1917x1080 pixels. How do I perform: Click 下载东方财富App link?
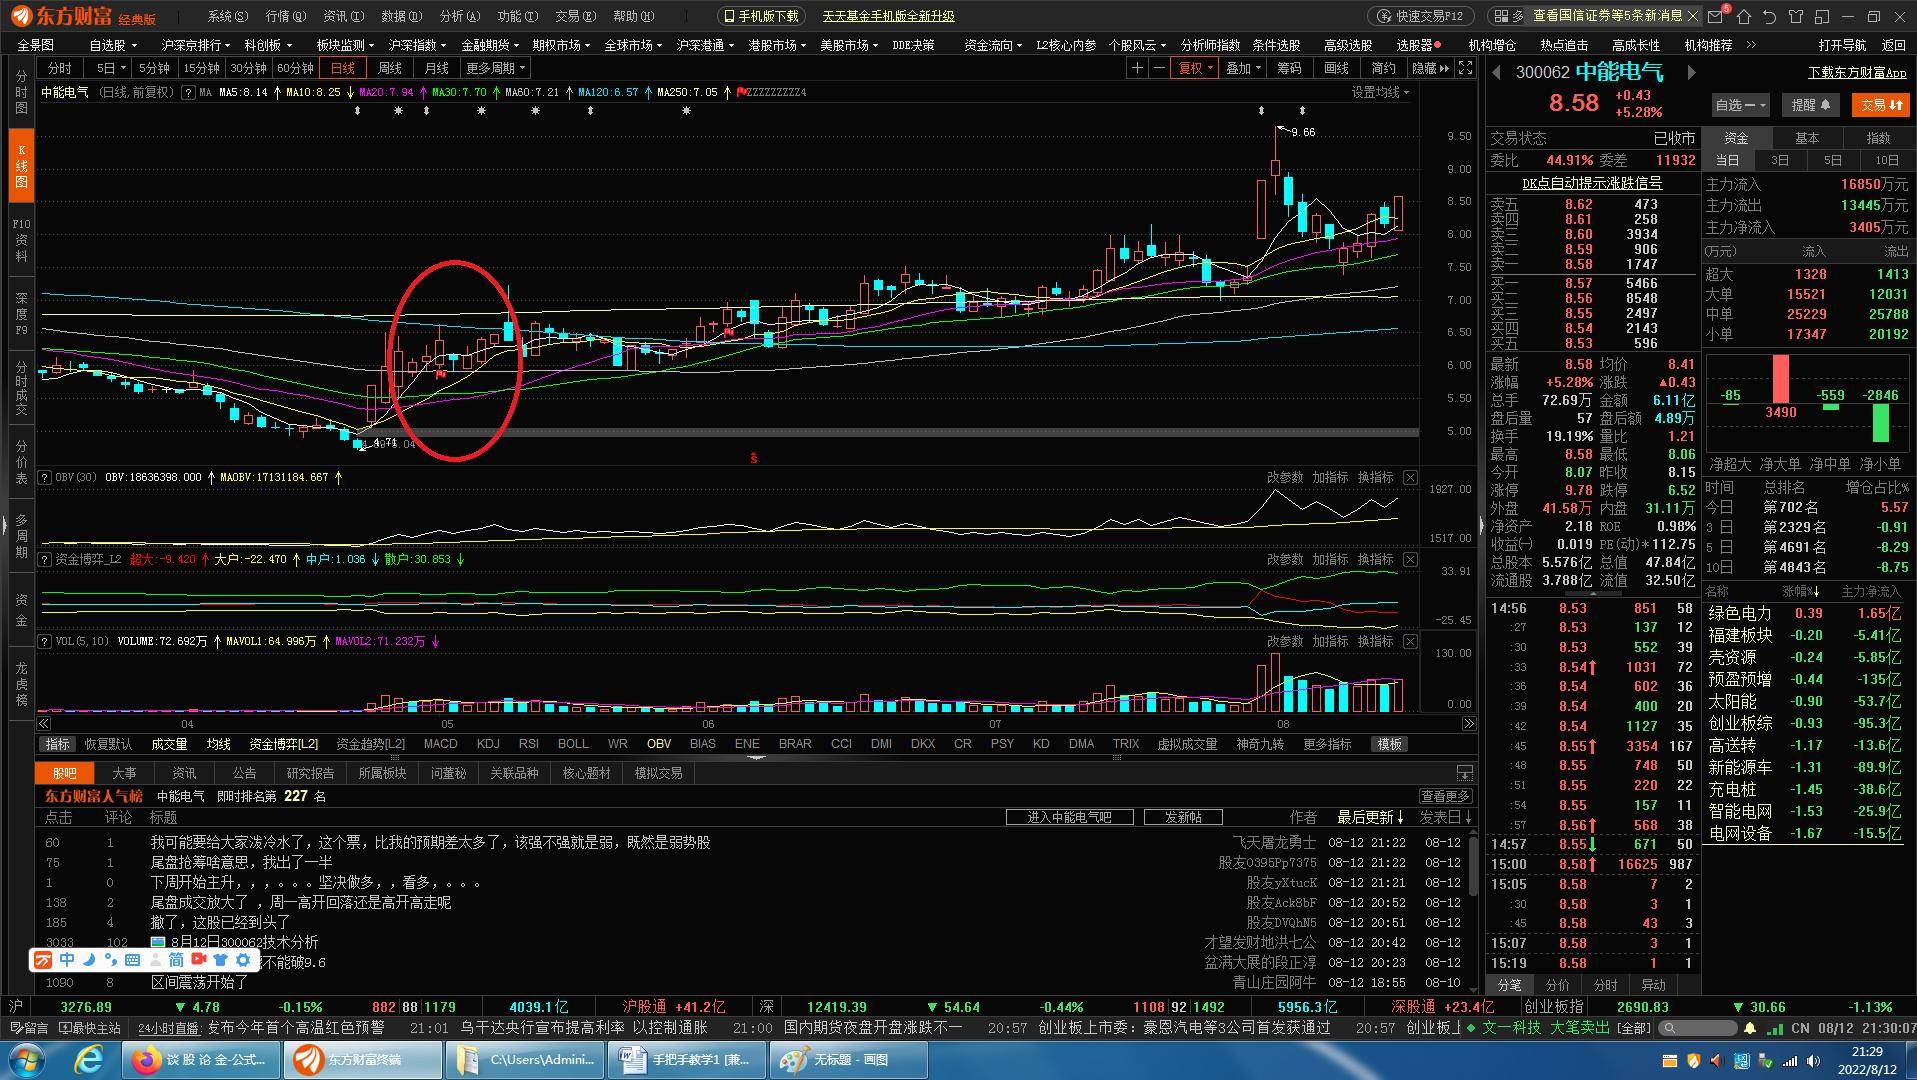pyautogui.click(x=1857, y=73)
